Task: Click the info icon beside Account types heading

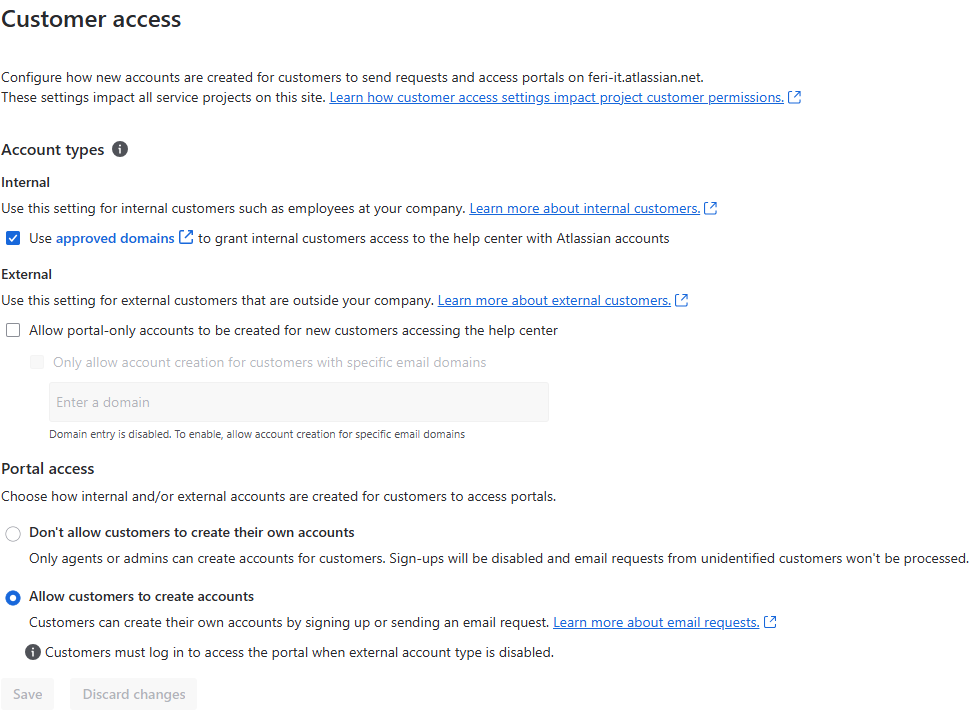Action: 120,149
